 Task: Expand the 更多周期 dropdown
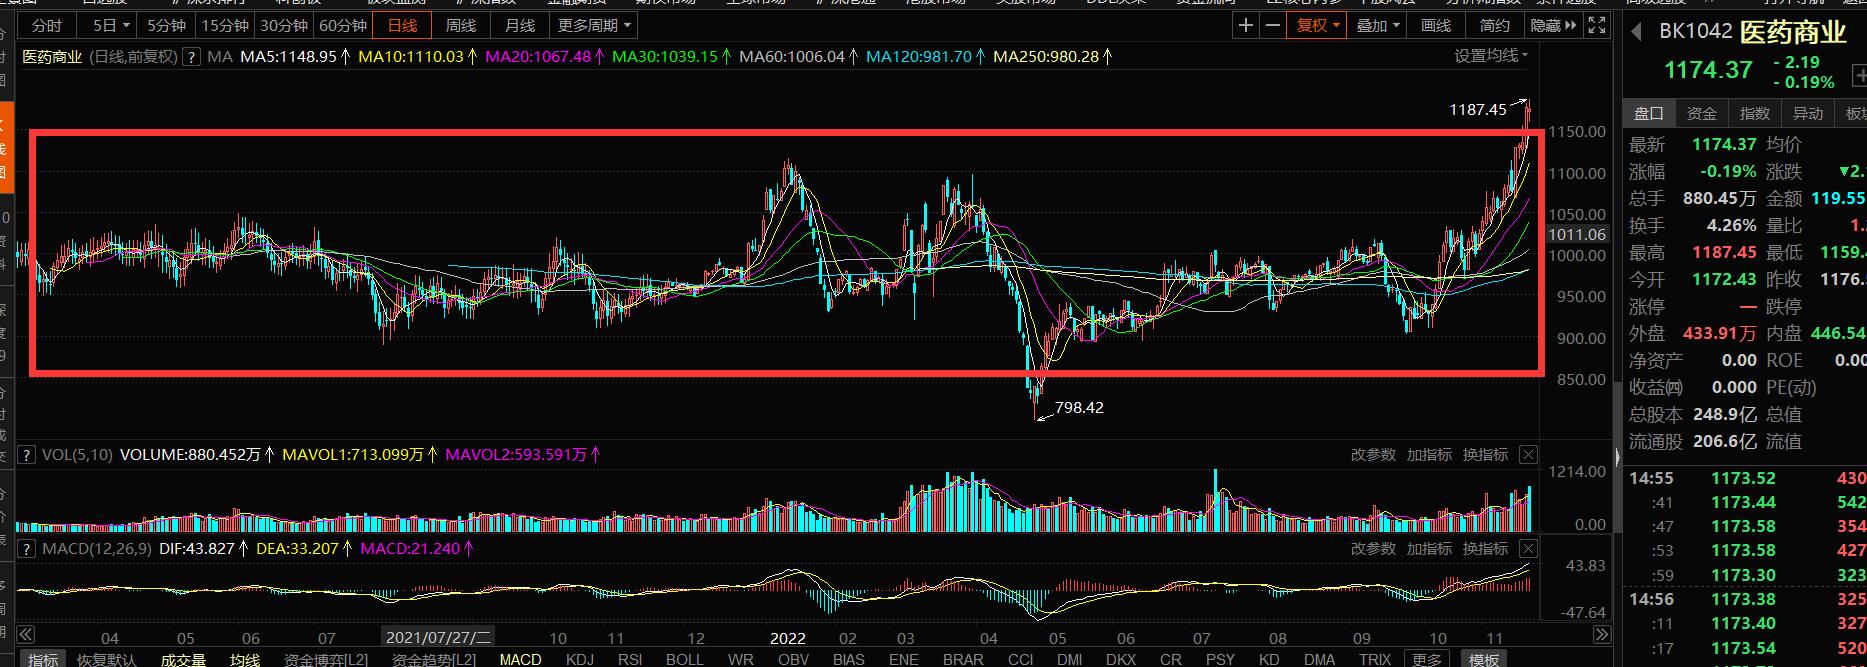pos(594,26)
